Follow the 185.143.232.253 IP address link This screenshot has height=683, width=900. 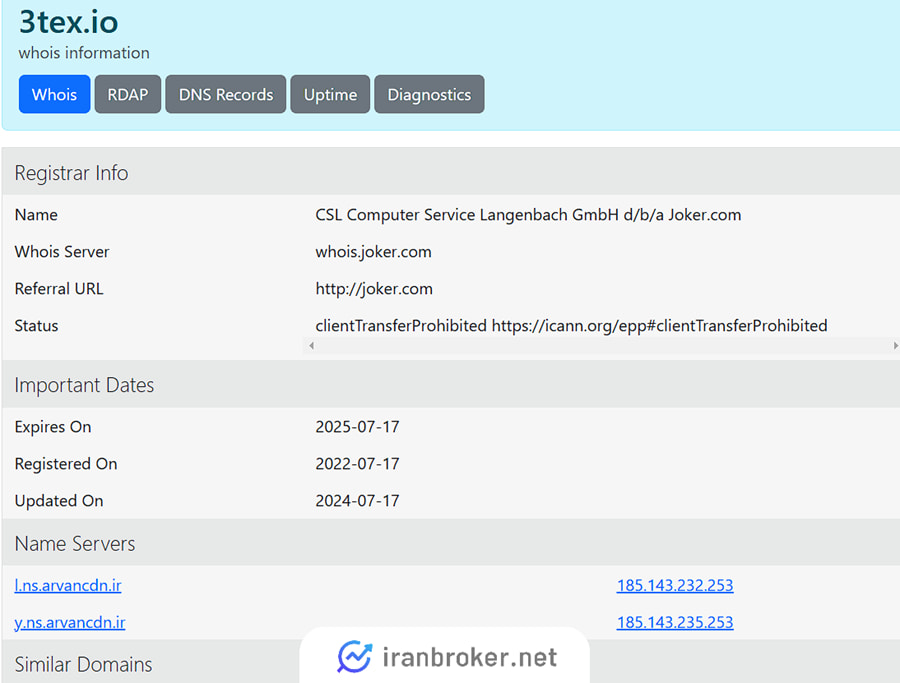point(675,585)
